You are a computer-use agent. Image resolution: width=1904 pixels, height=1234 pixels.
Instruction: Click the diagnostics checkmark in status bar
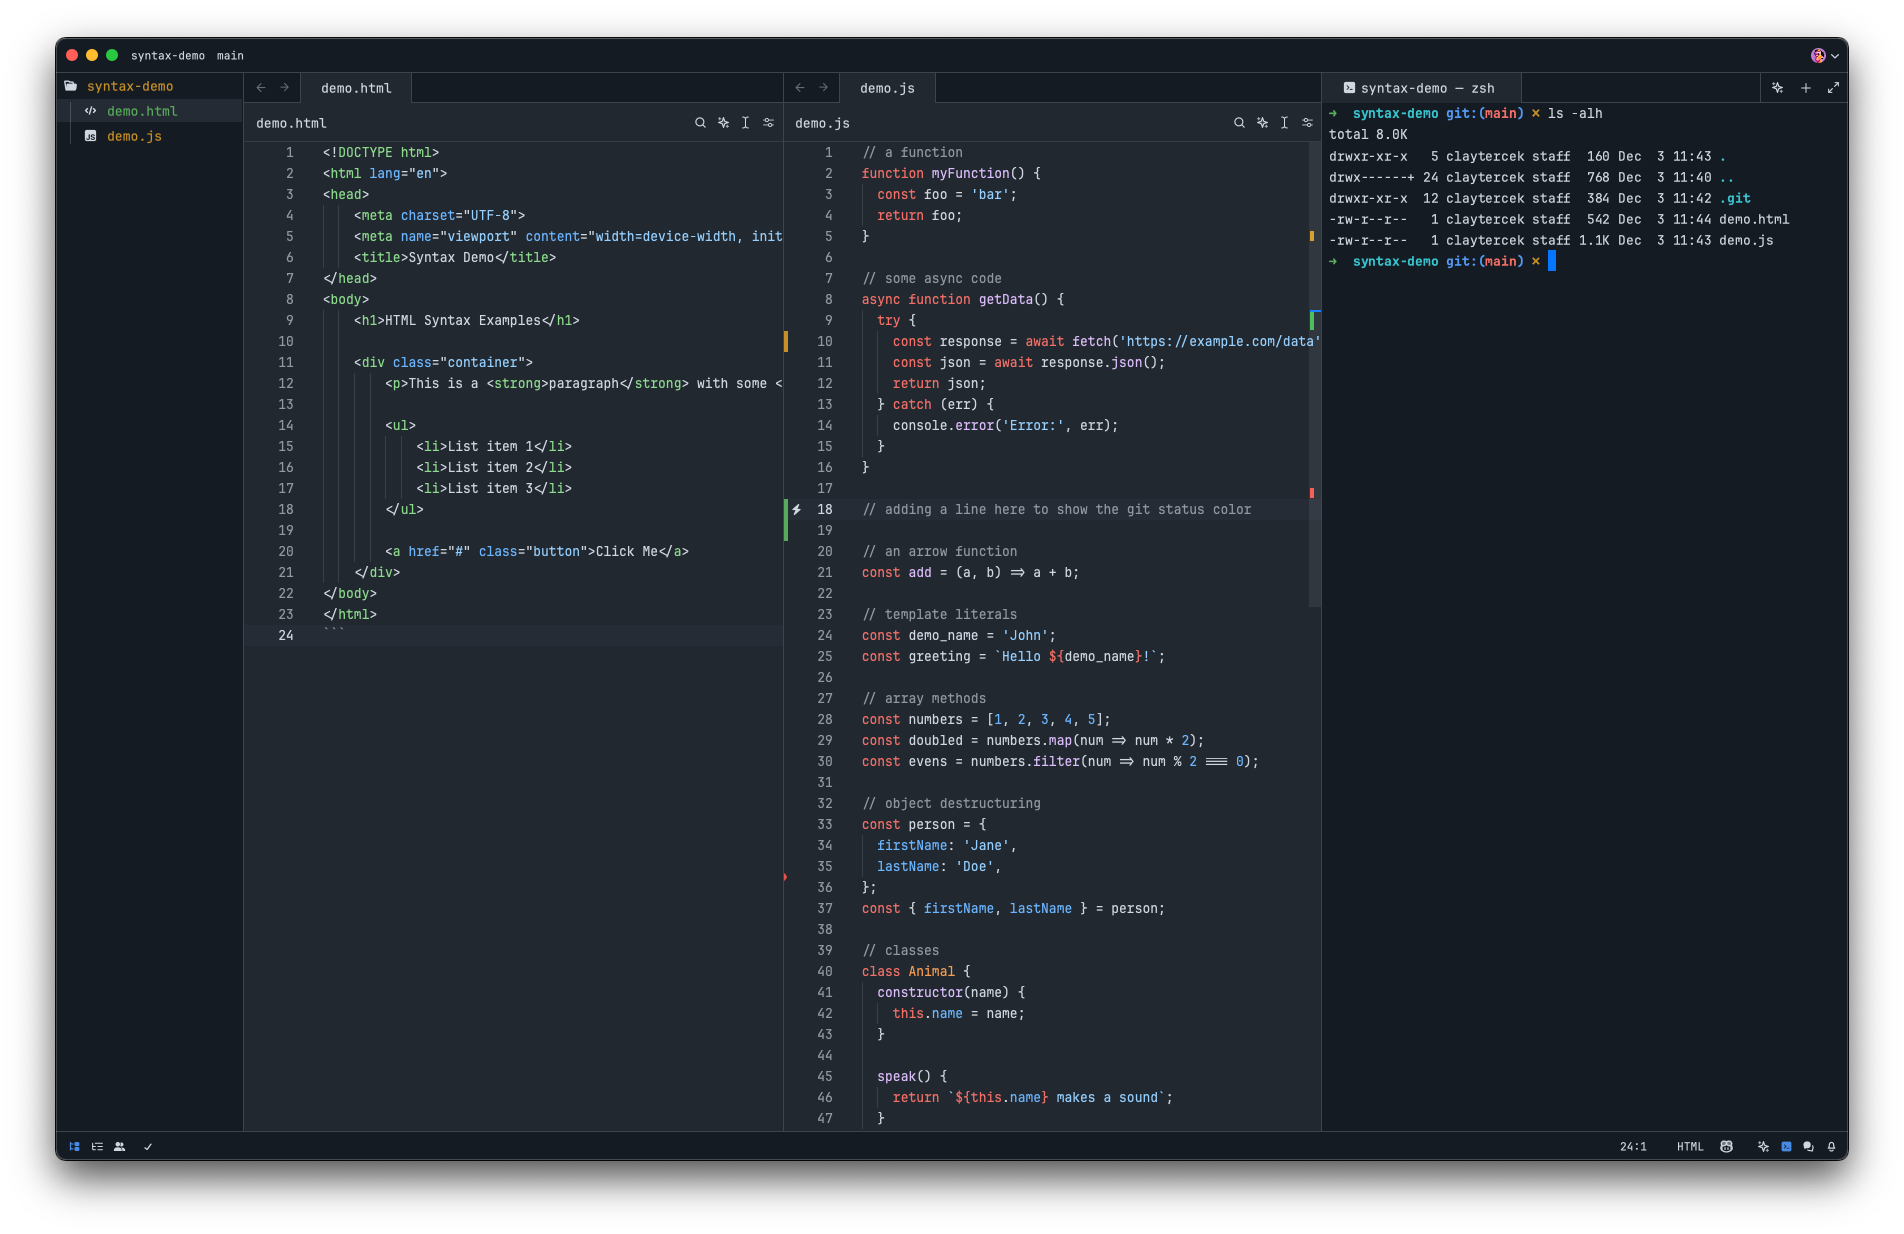point(148,1147)
